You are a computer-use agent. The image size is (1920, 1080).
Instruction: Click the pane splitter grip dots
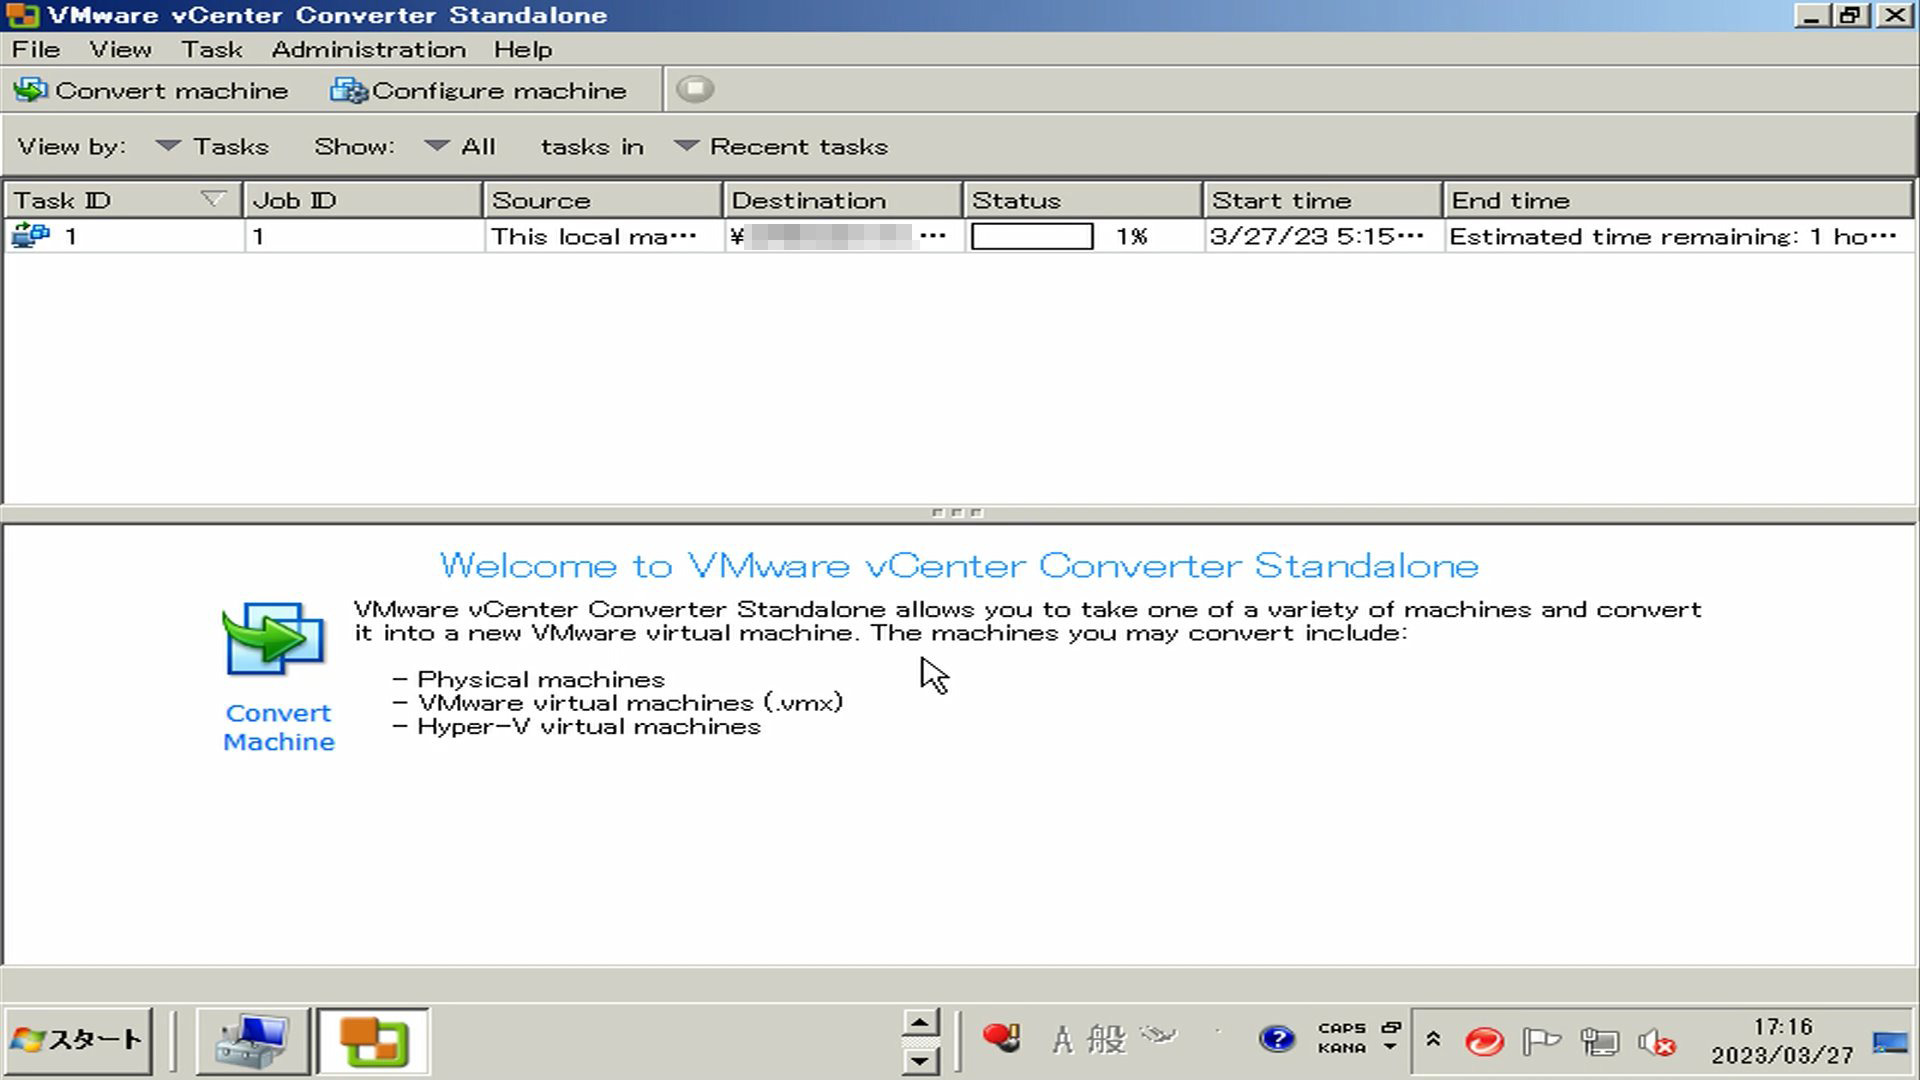point(957,513)
